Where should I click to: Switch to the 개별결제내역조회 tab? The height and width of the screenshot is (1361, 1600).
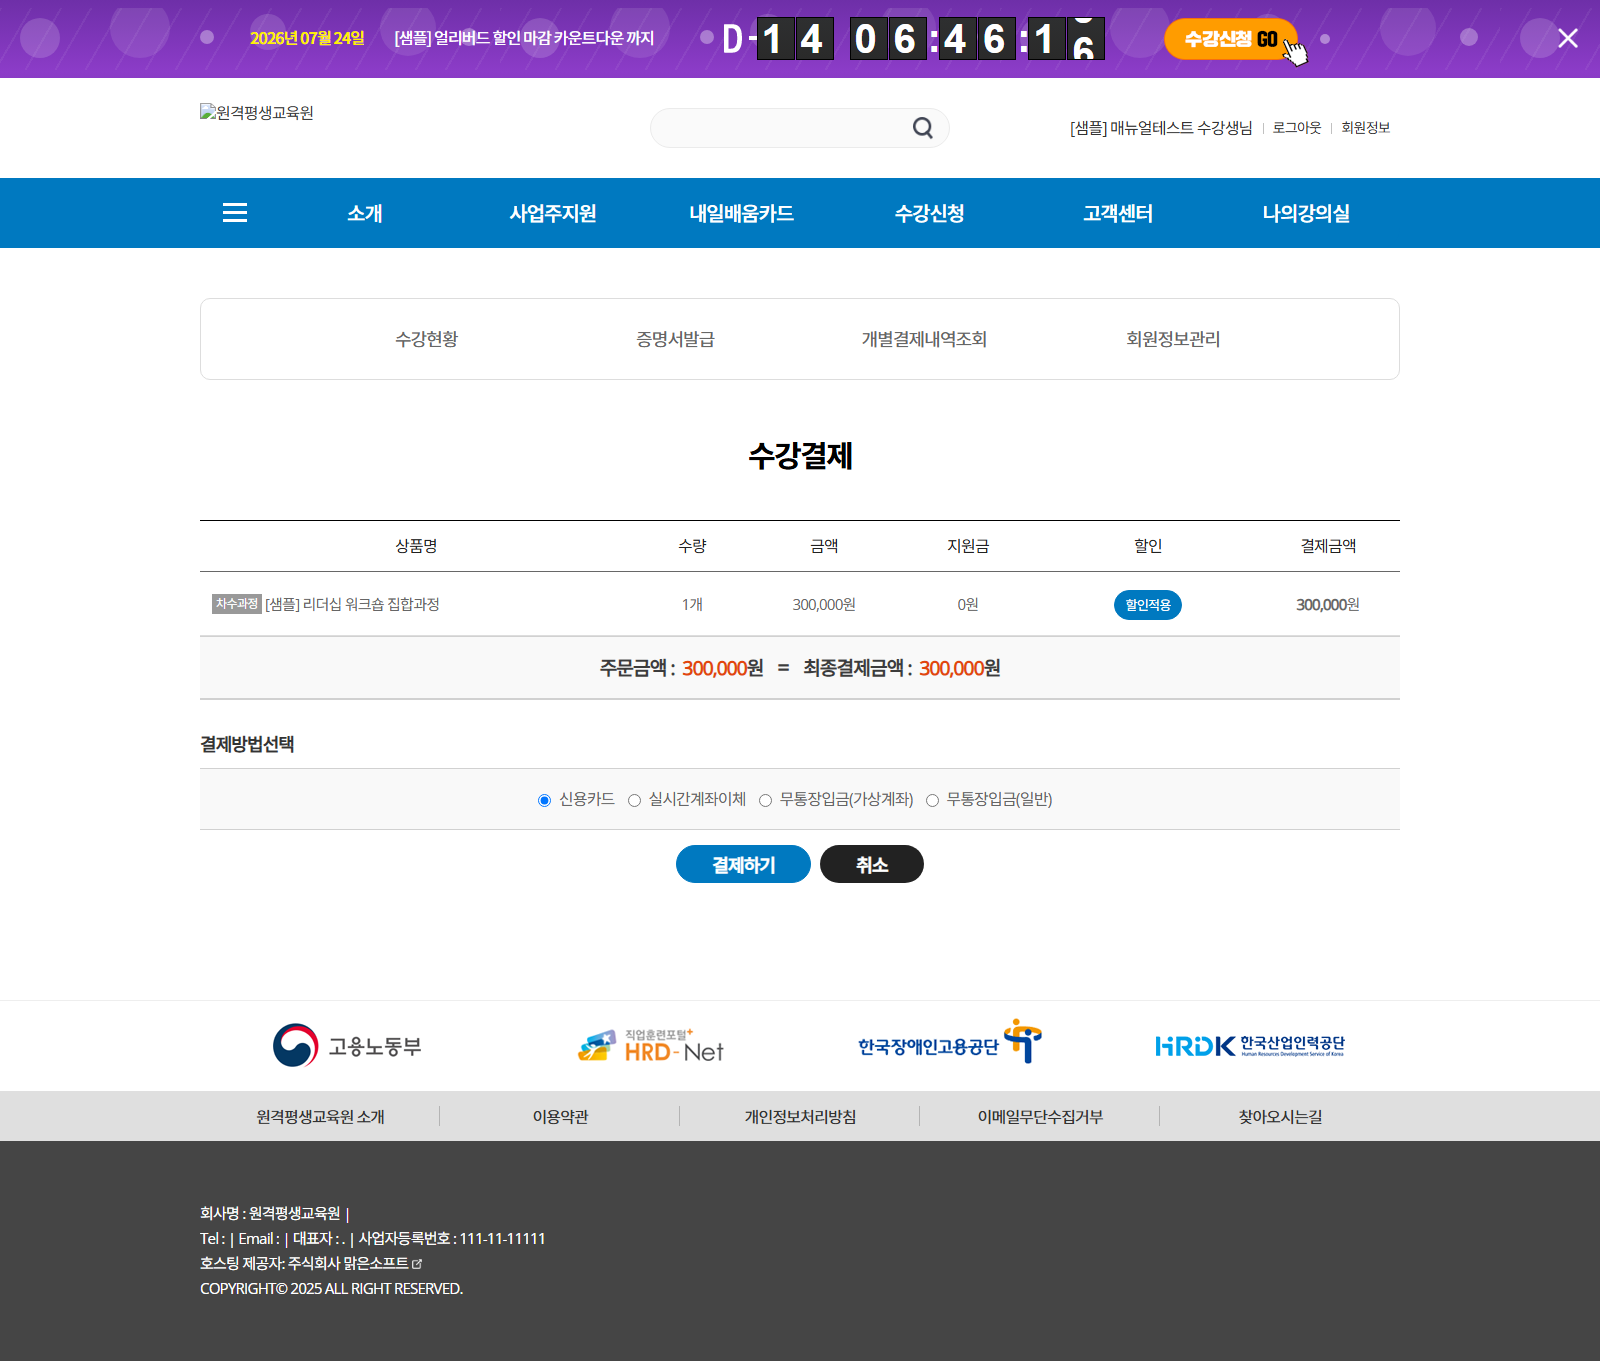[x=924, y=339]
